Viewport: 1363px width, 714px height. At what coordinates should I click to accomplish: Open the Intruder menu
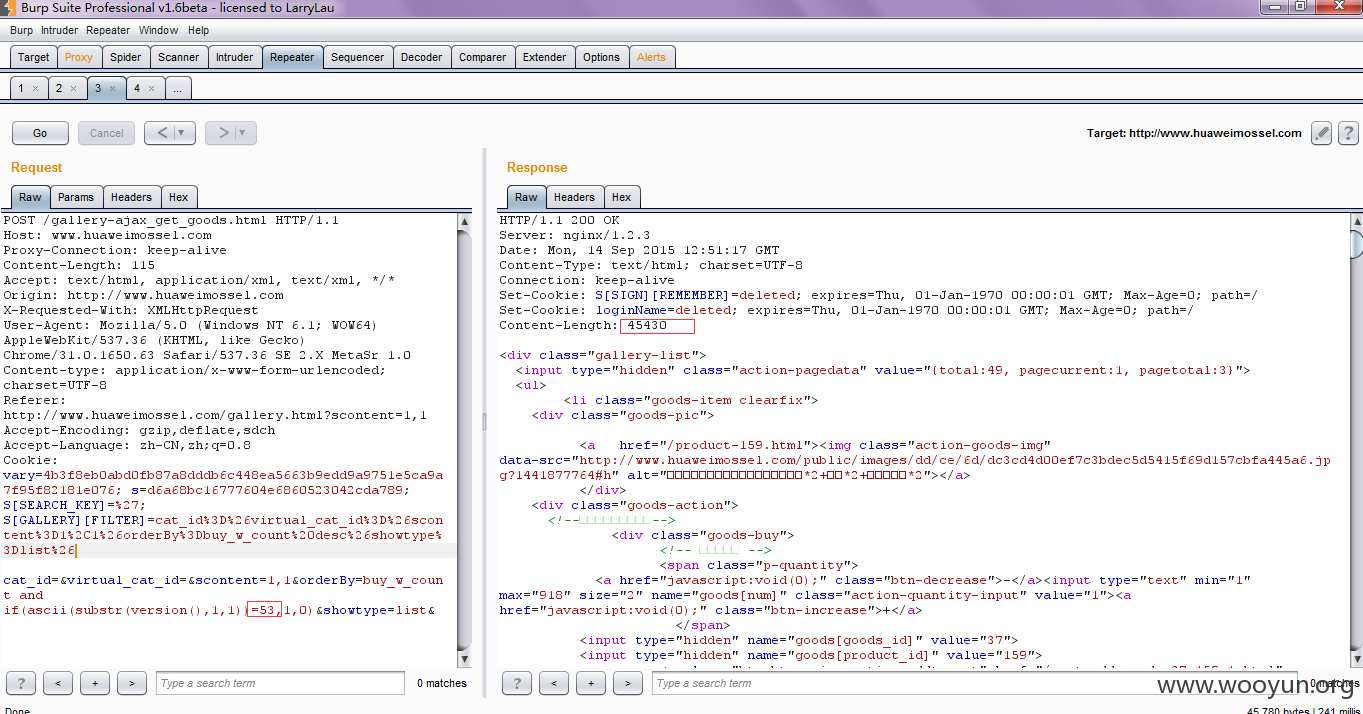pyautogui.click(x=59, y=30)
